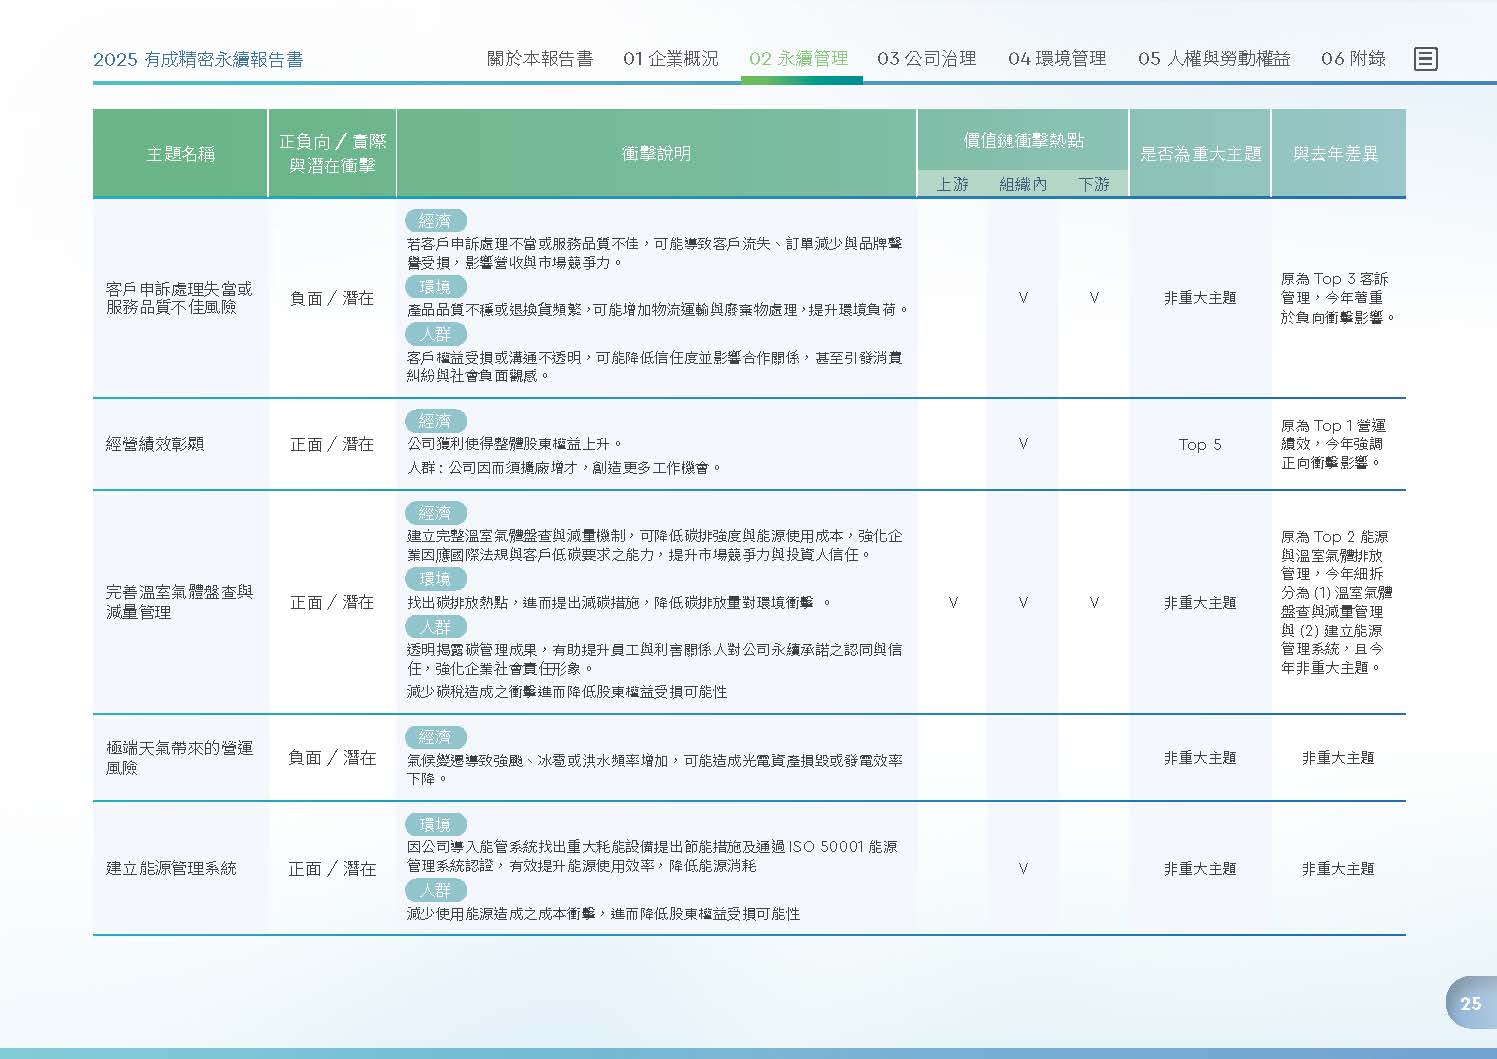Click the Top 5 cell

[x=1200, y=445]
